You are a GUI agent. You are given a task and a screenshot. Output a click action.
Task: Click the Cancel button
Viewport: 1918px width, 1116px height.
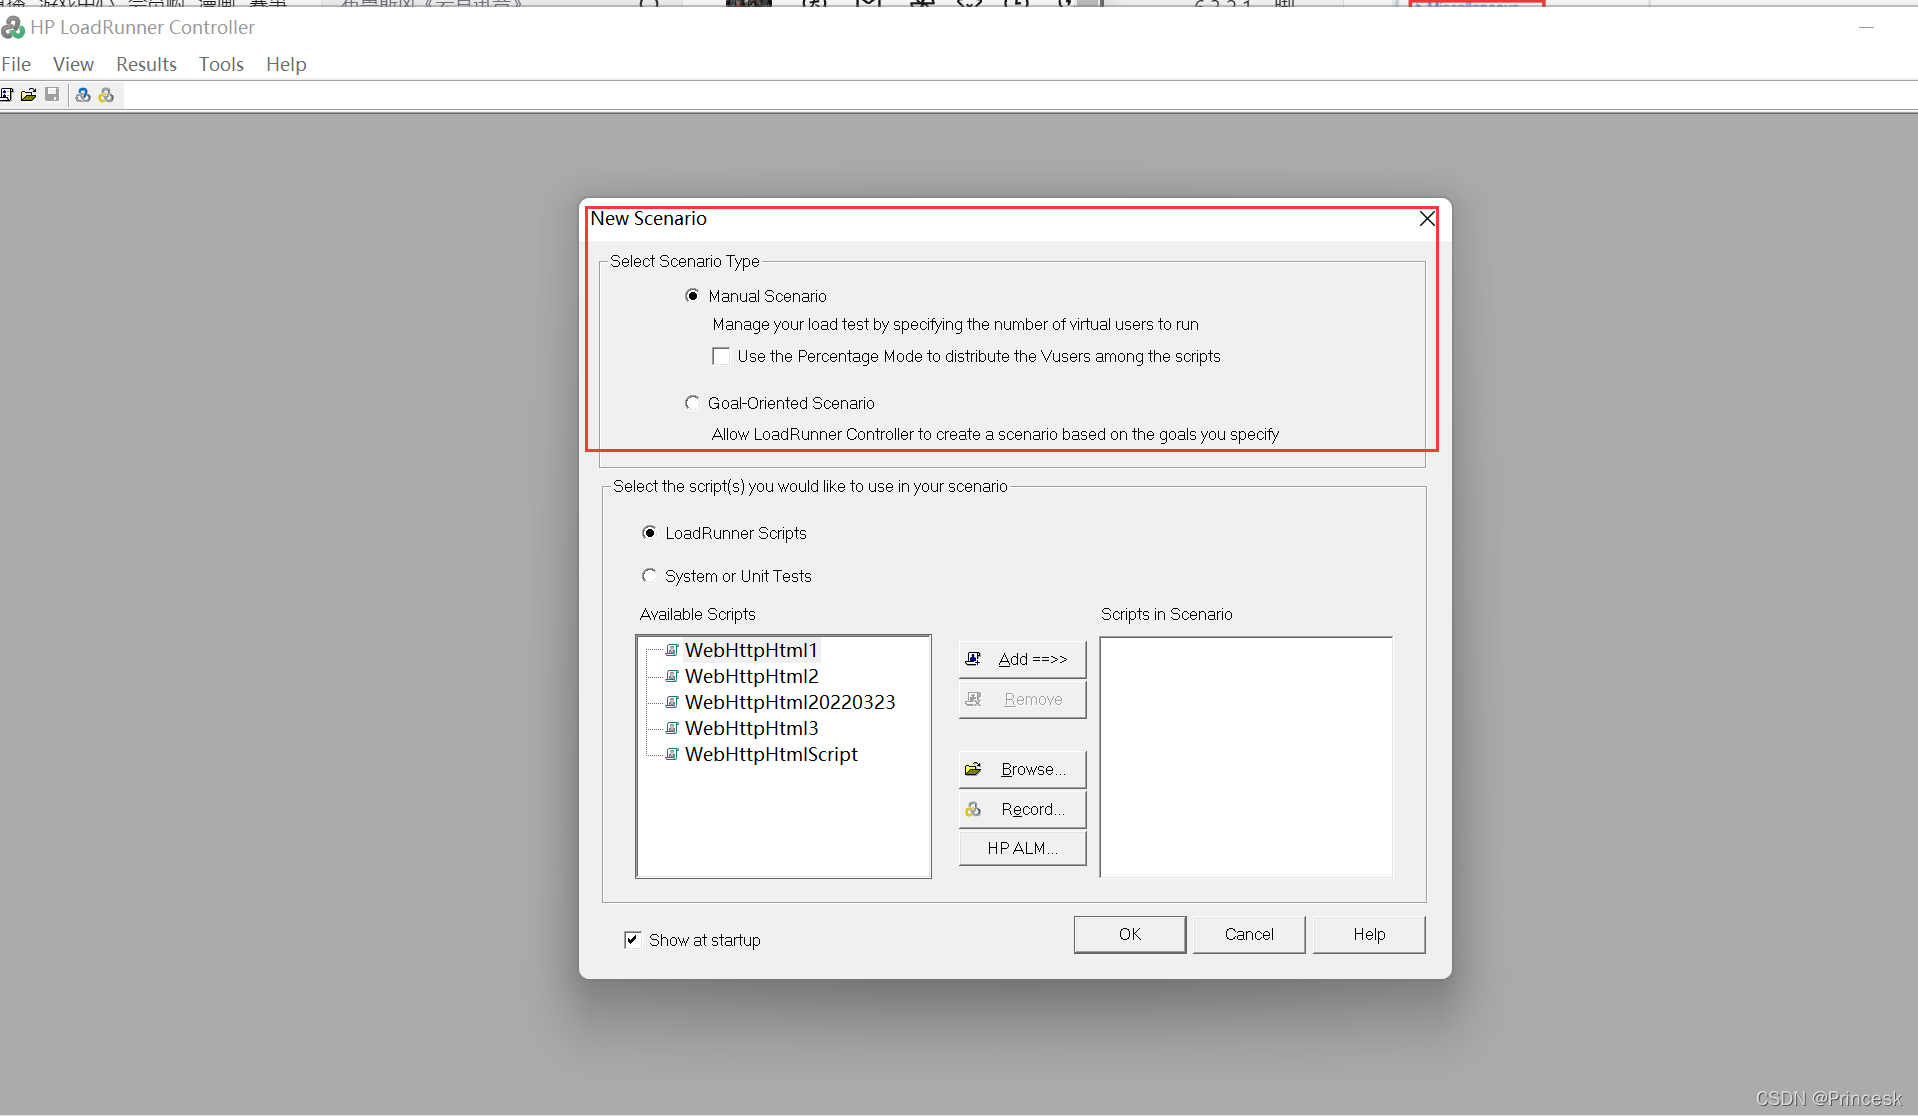point(1249,934)
